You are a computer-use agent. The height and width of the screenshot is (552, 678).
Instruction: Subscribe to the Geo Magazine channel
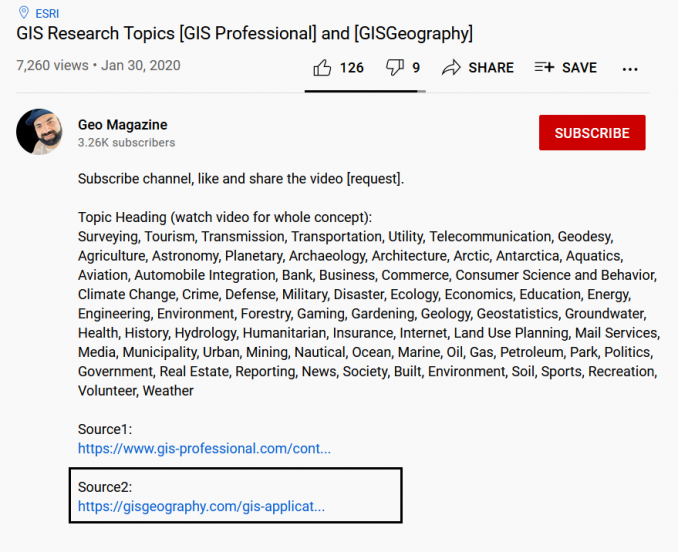pyautogui.click(x=592, y=133)
